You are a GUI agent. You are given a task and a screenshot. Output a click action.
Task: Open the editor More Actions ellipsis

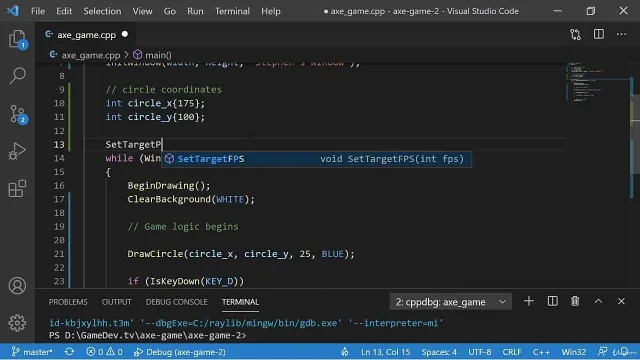[x=621, y=34]
